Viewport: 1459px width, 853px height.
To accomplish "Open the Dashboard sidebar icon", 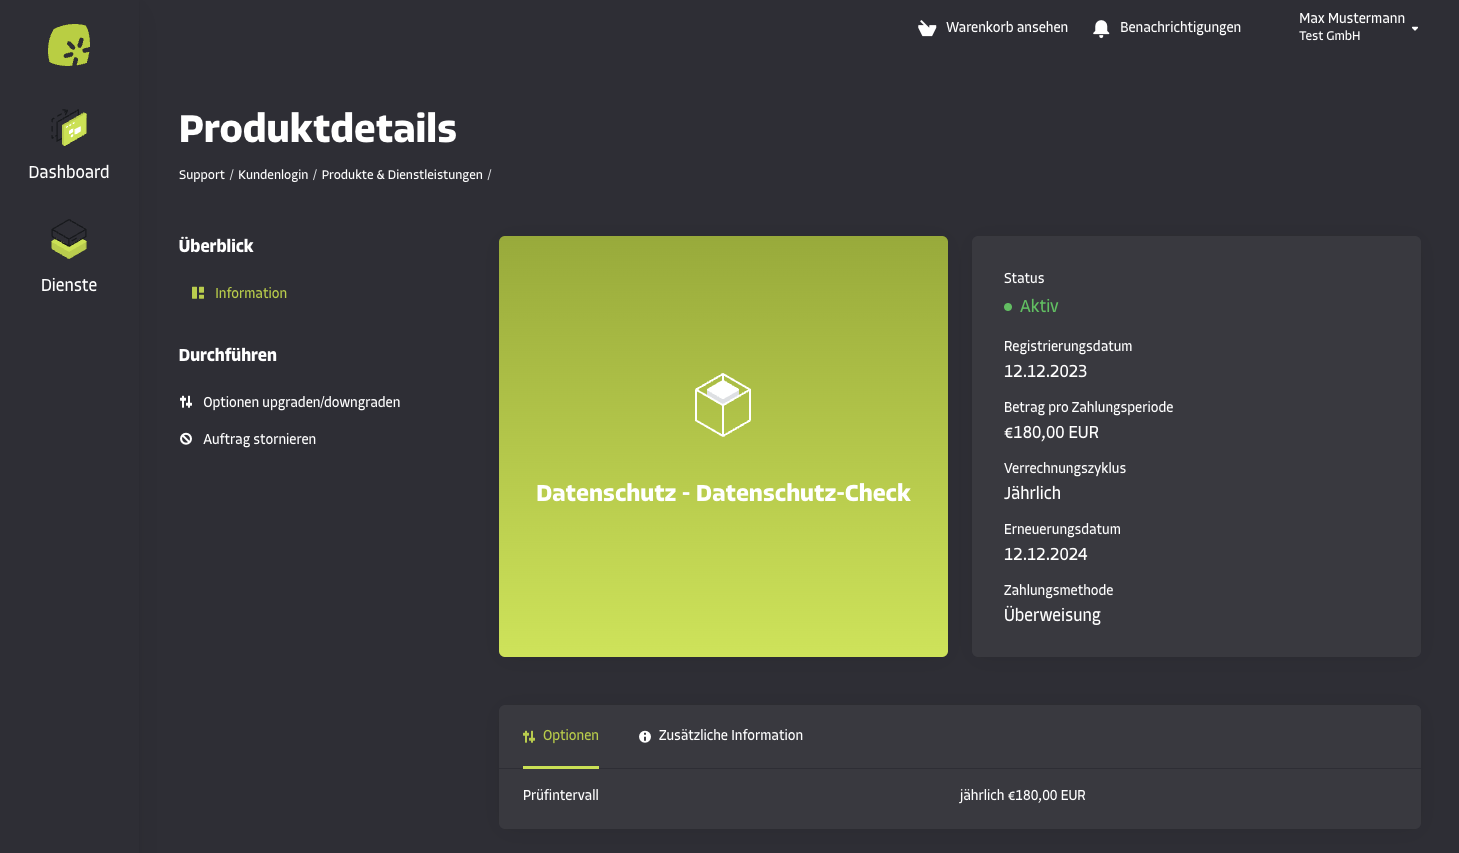I will pyautogui.click(x=69, y=128).
